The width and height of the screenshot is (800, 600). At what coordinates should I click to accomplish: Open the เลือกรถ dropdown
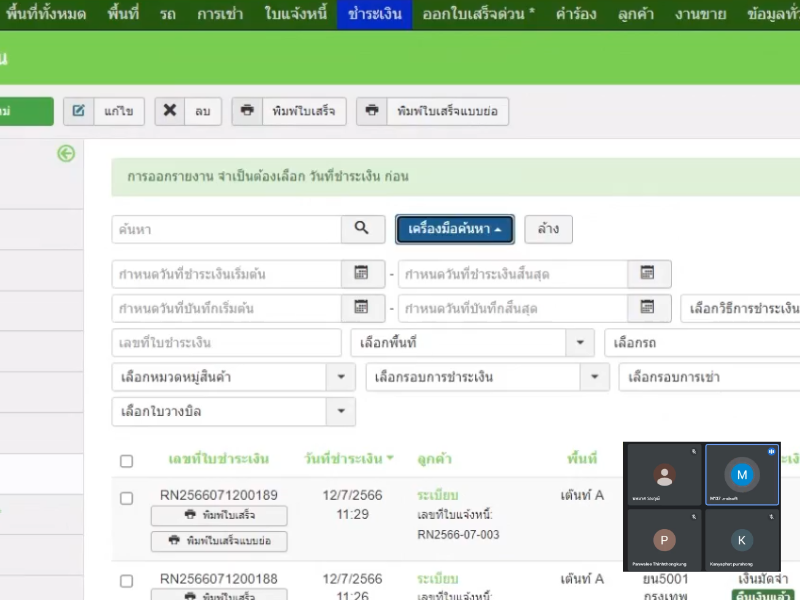coord(703,343)
